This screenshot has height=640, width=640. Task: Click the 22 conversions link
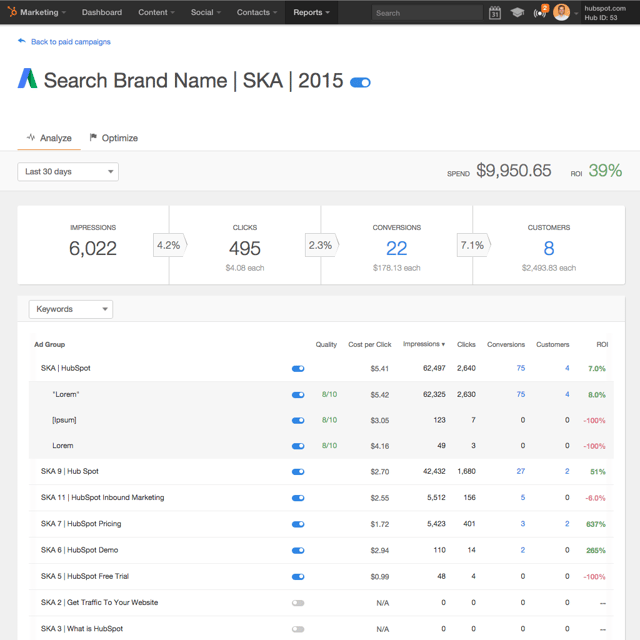(396, 248)
